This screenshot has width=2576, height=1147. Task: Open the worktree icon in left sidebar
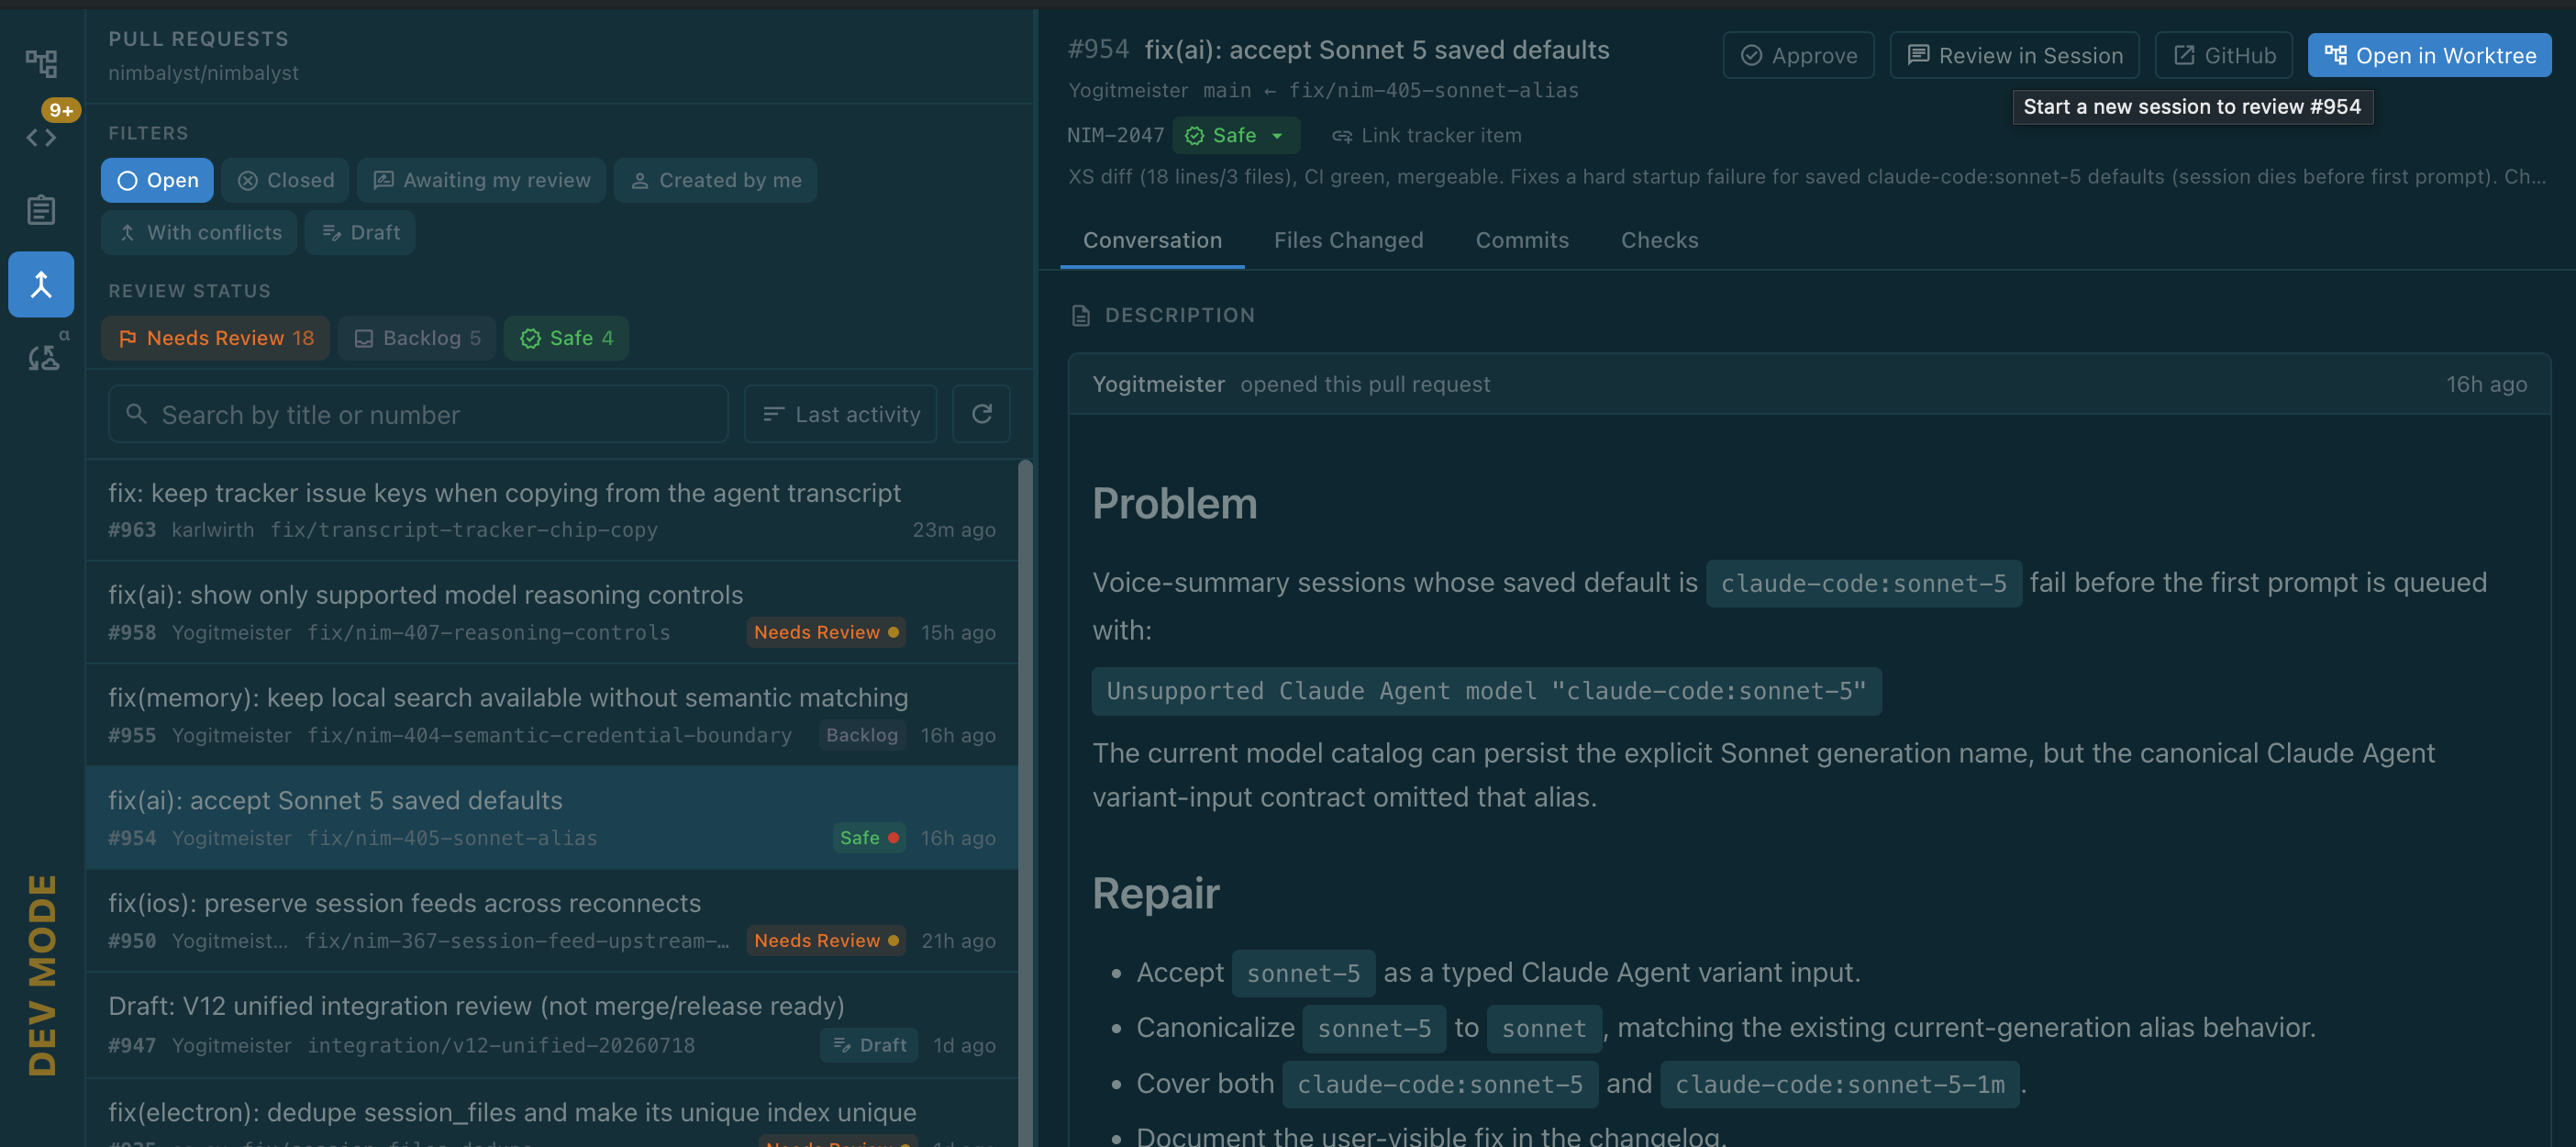pyautogui.click(x=41, y=63)
